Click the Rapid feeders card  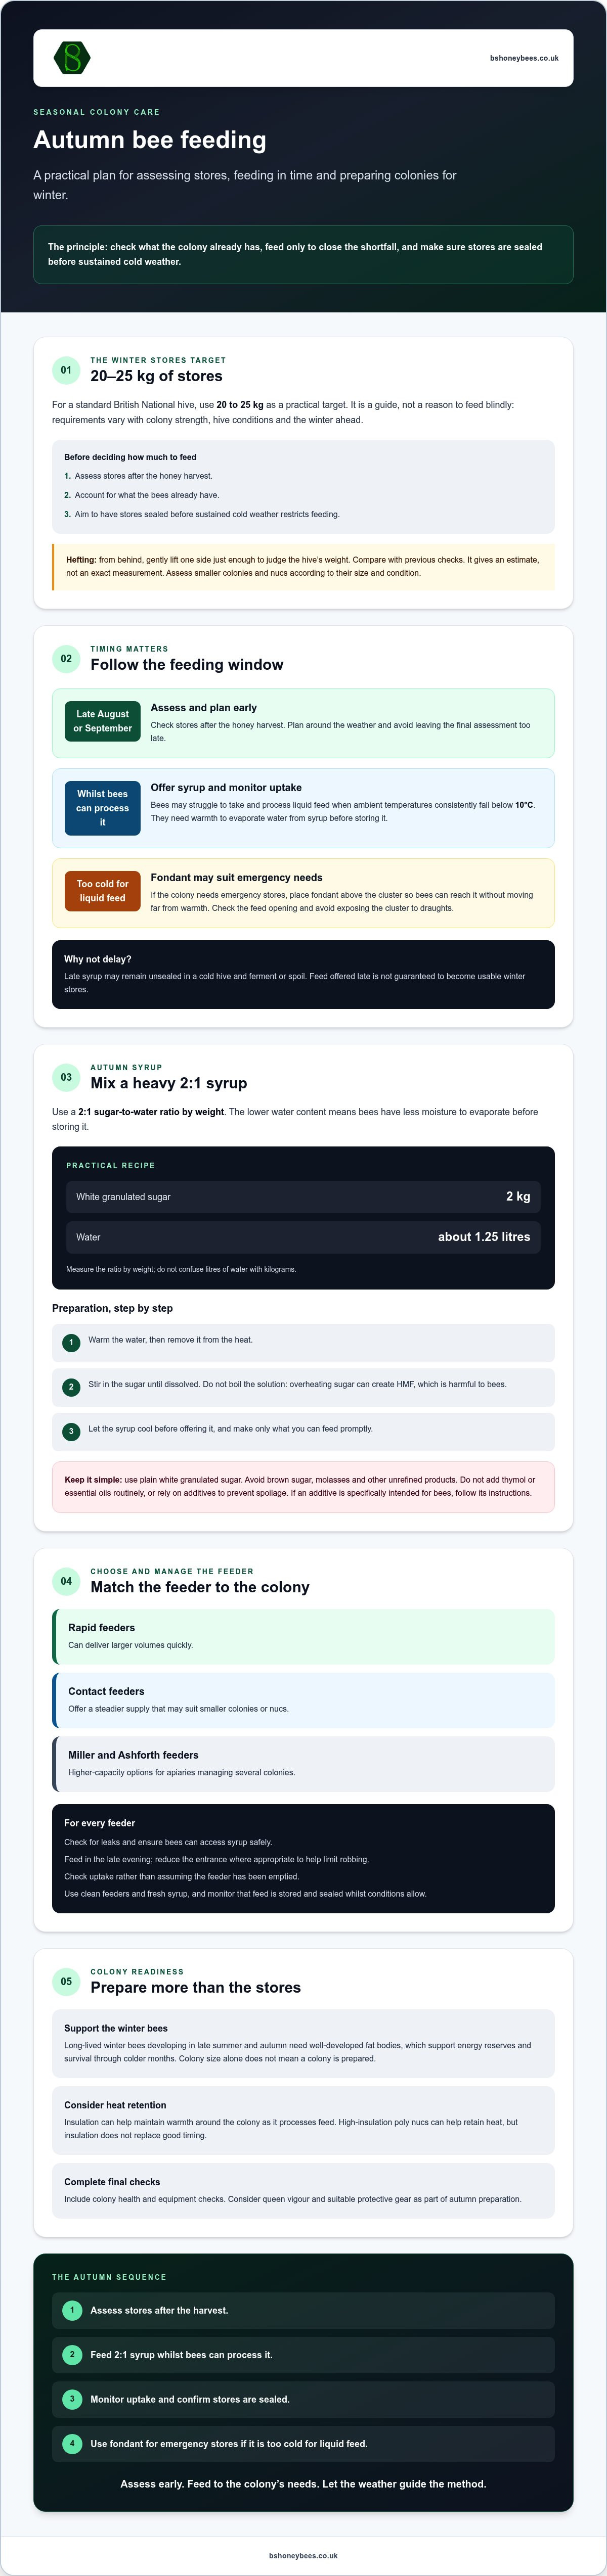[303, 1636]
